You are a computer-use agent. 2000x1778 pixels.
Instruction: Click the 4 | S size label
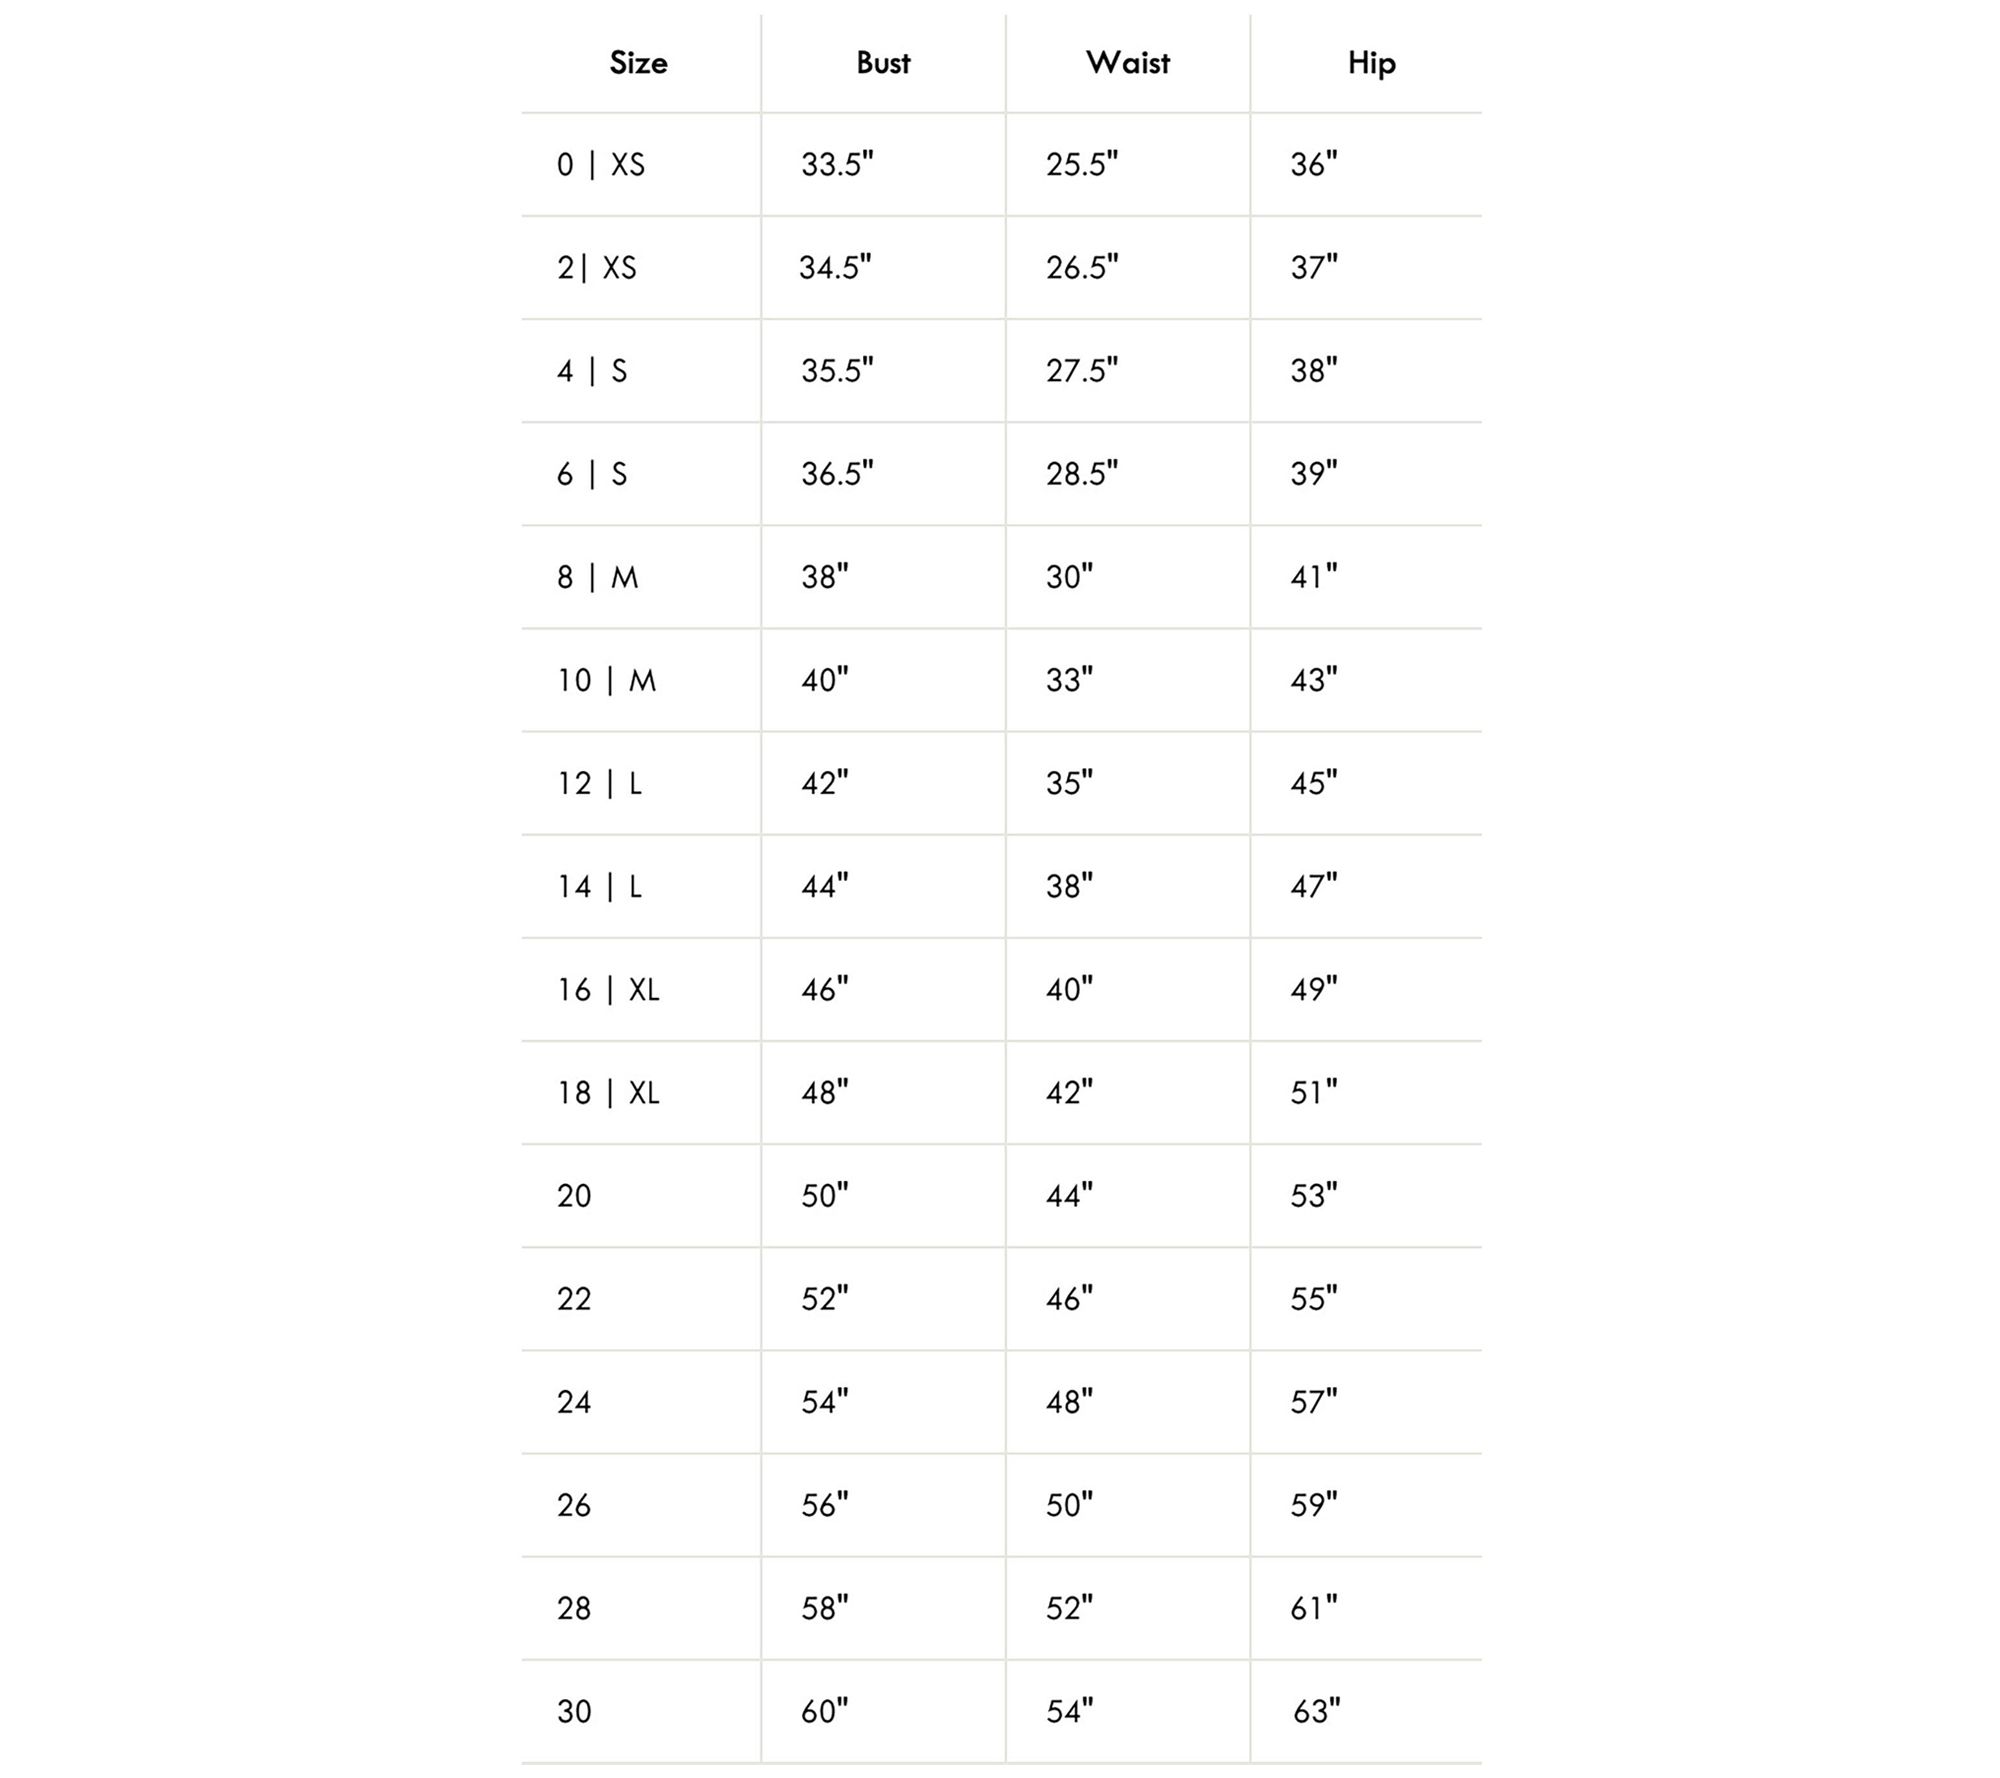point(592,371)
